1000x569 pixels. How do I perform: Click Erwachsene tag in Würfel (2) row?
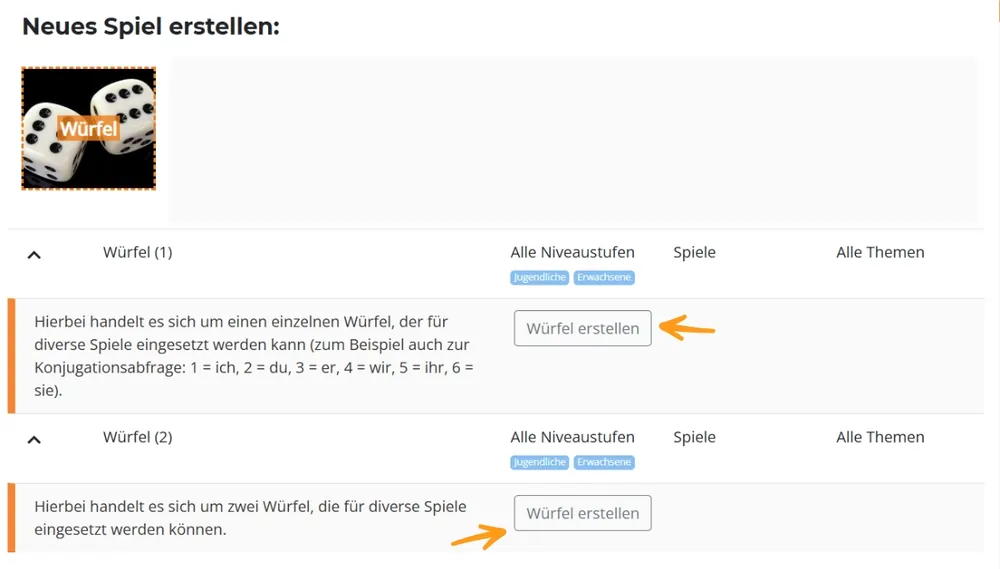(604, 462)
